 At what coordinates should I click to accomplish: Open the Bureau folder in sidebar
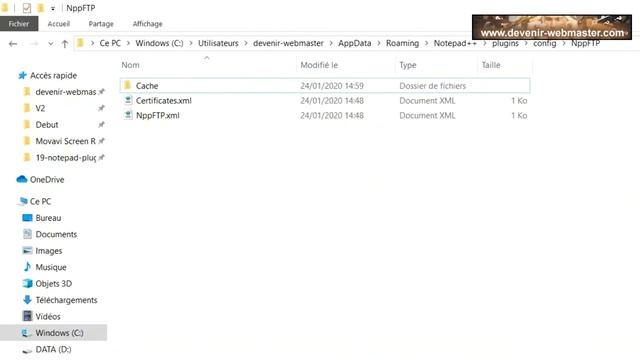pos(48,218)
